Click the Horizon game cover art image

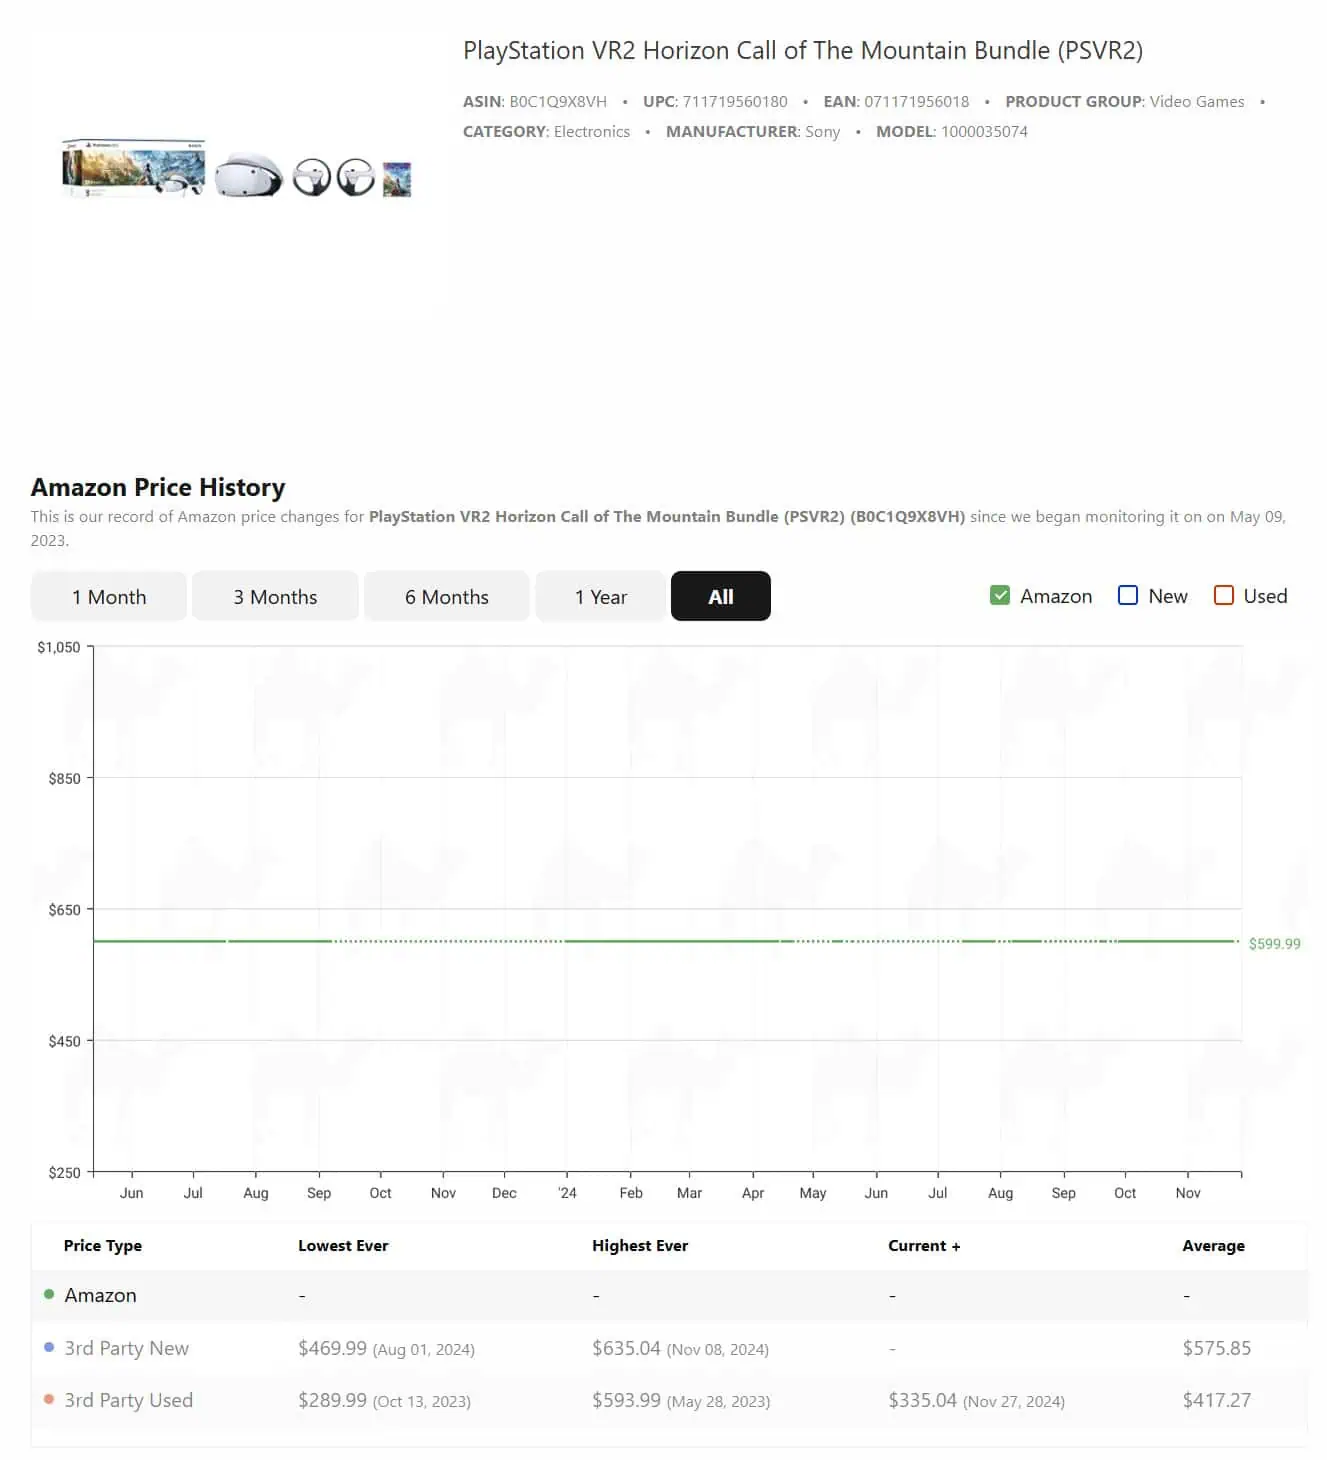(397, 179)
